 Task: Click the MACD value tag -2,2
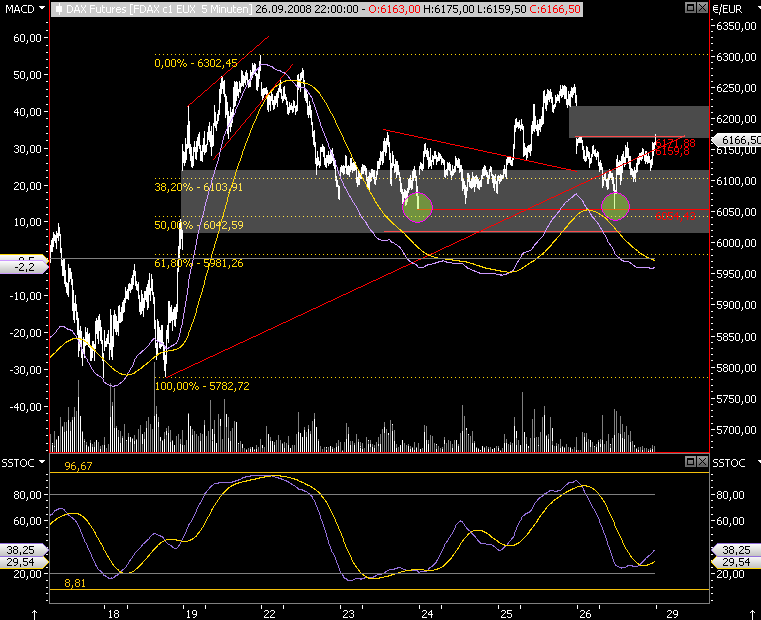(24, 267)
